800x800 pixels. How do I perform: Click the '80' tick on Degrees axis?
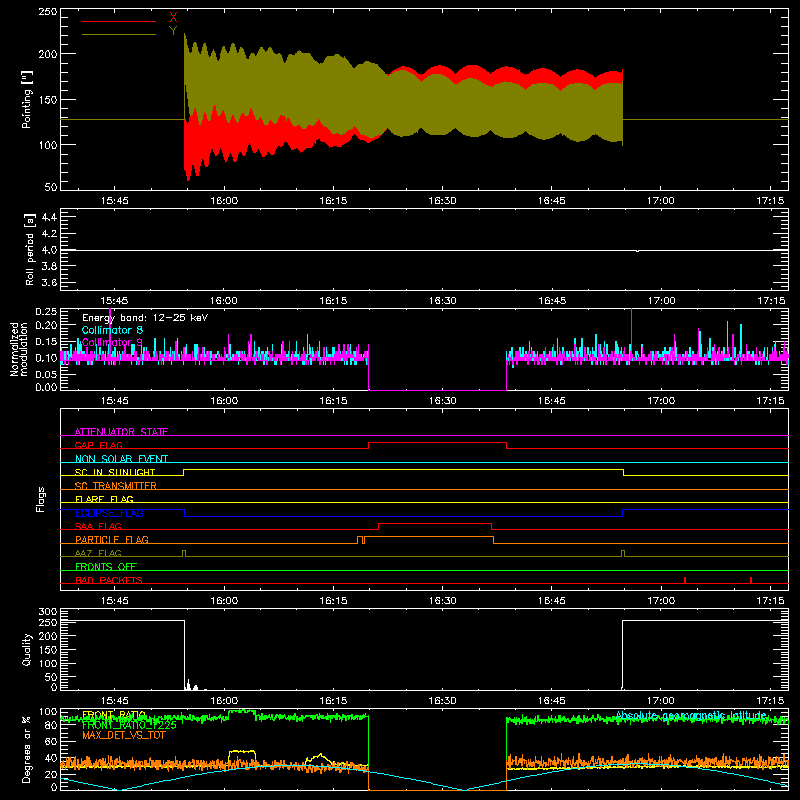(51, 725)
